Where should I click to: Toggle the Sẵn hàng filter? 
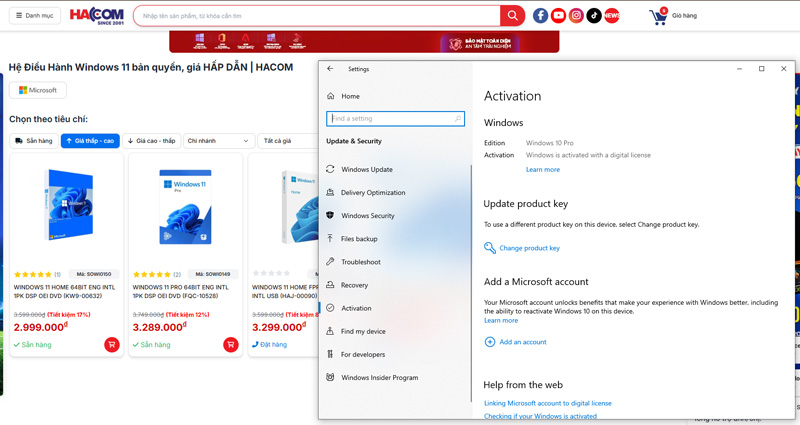pyautogui.click(x=34, y=141)
